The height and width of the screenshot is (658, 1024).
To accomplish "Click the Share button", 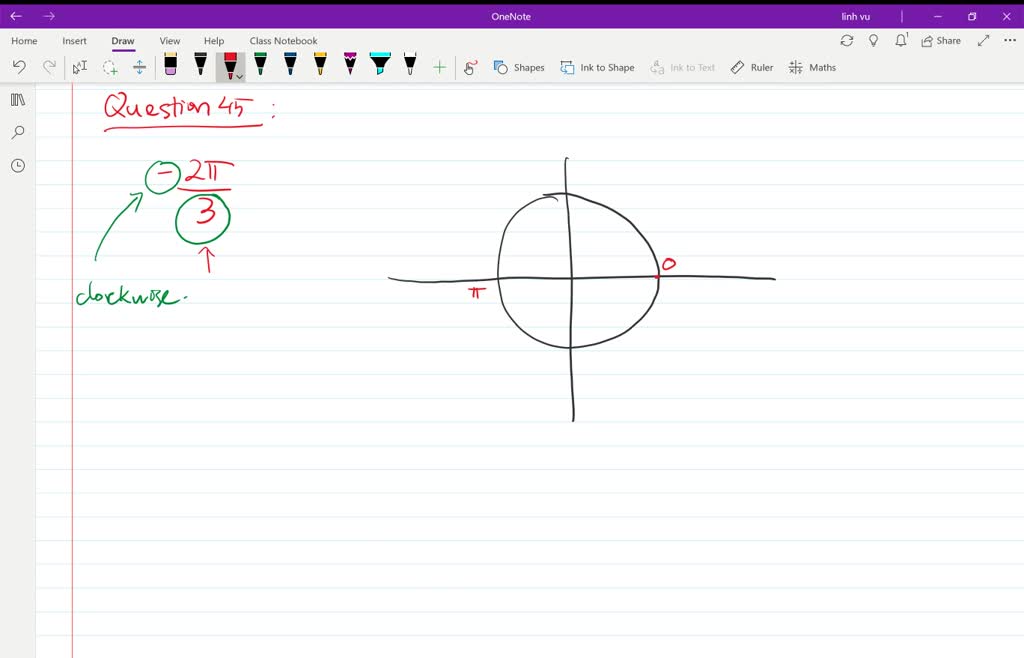I will click(x=939, y=40).
